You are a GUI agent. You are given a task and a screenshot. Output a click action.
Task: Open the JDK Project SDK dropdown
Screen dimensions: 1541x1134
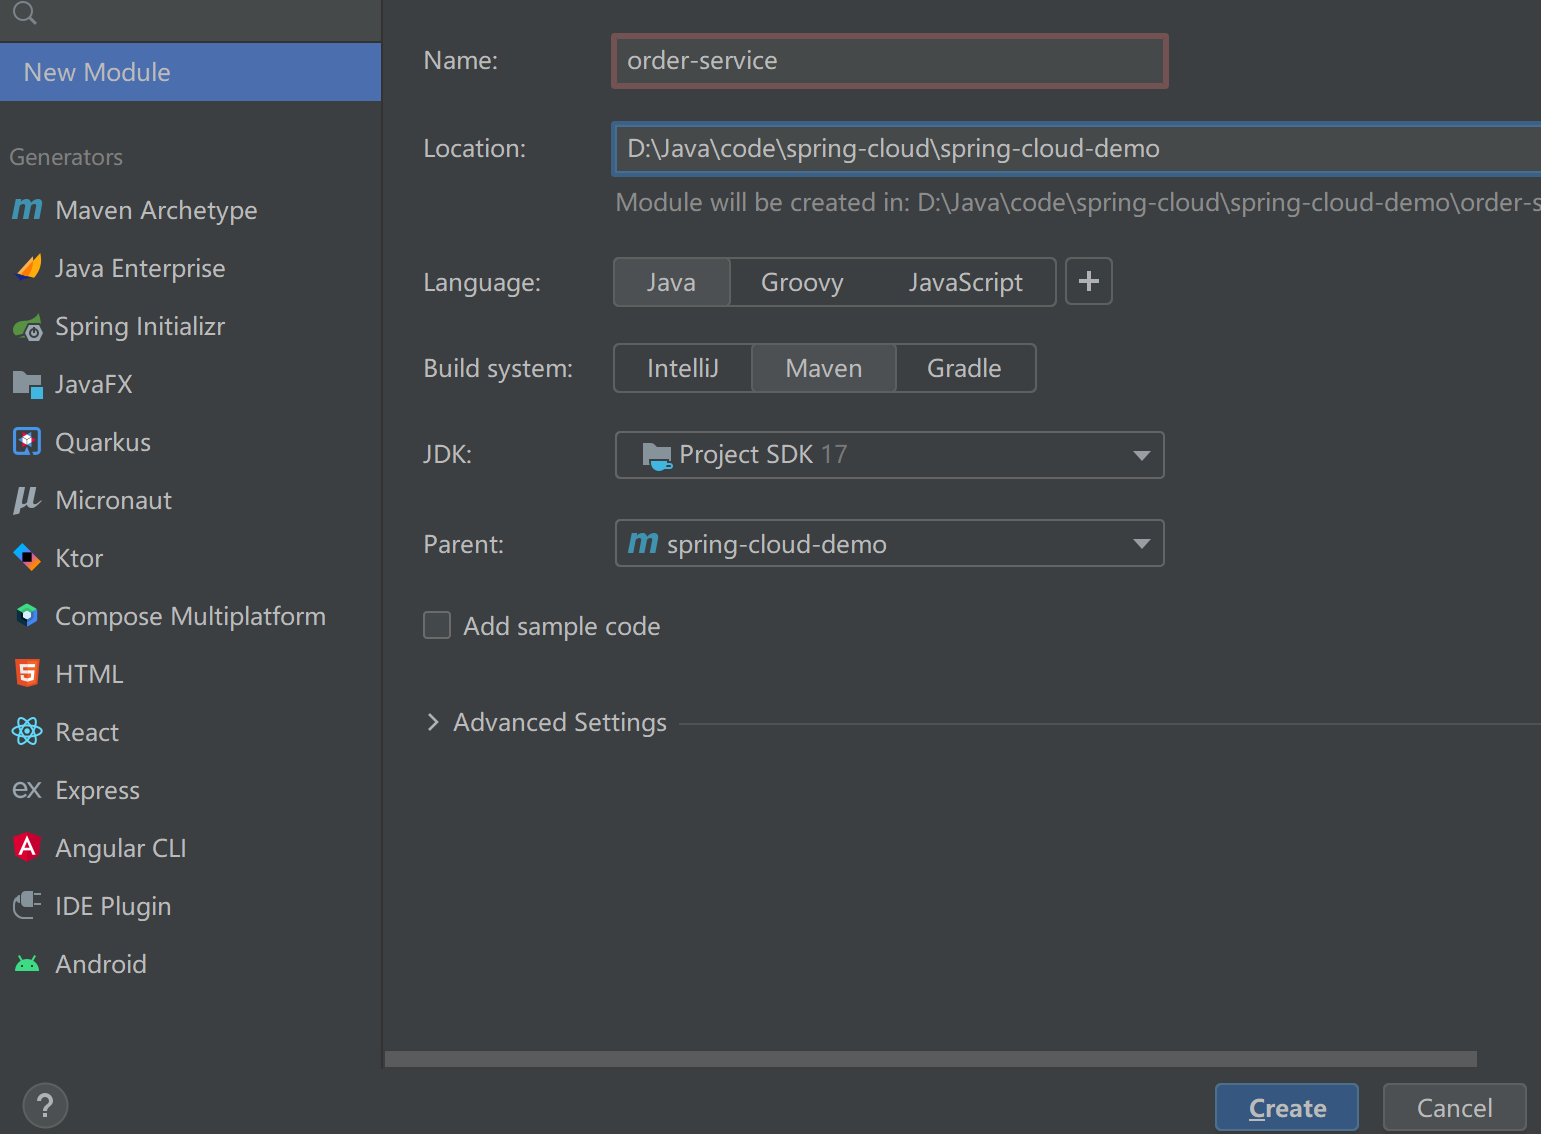(890, 455)
